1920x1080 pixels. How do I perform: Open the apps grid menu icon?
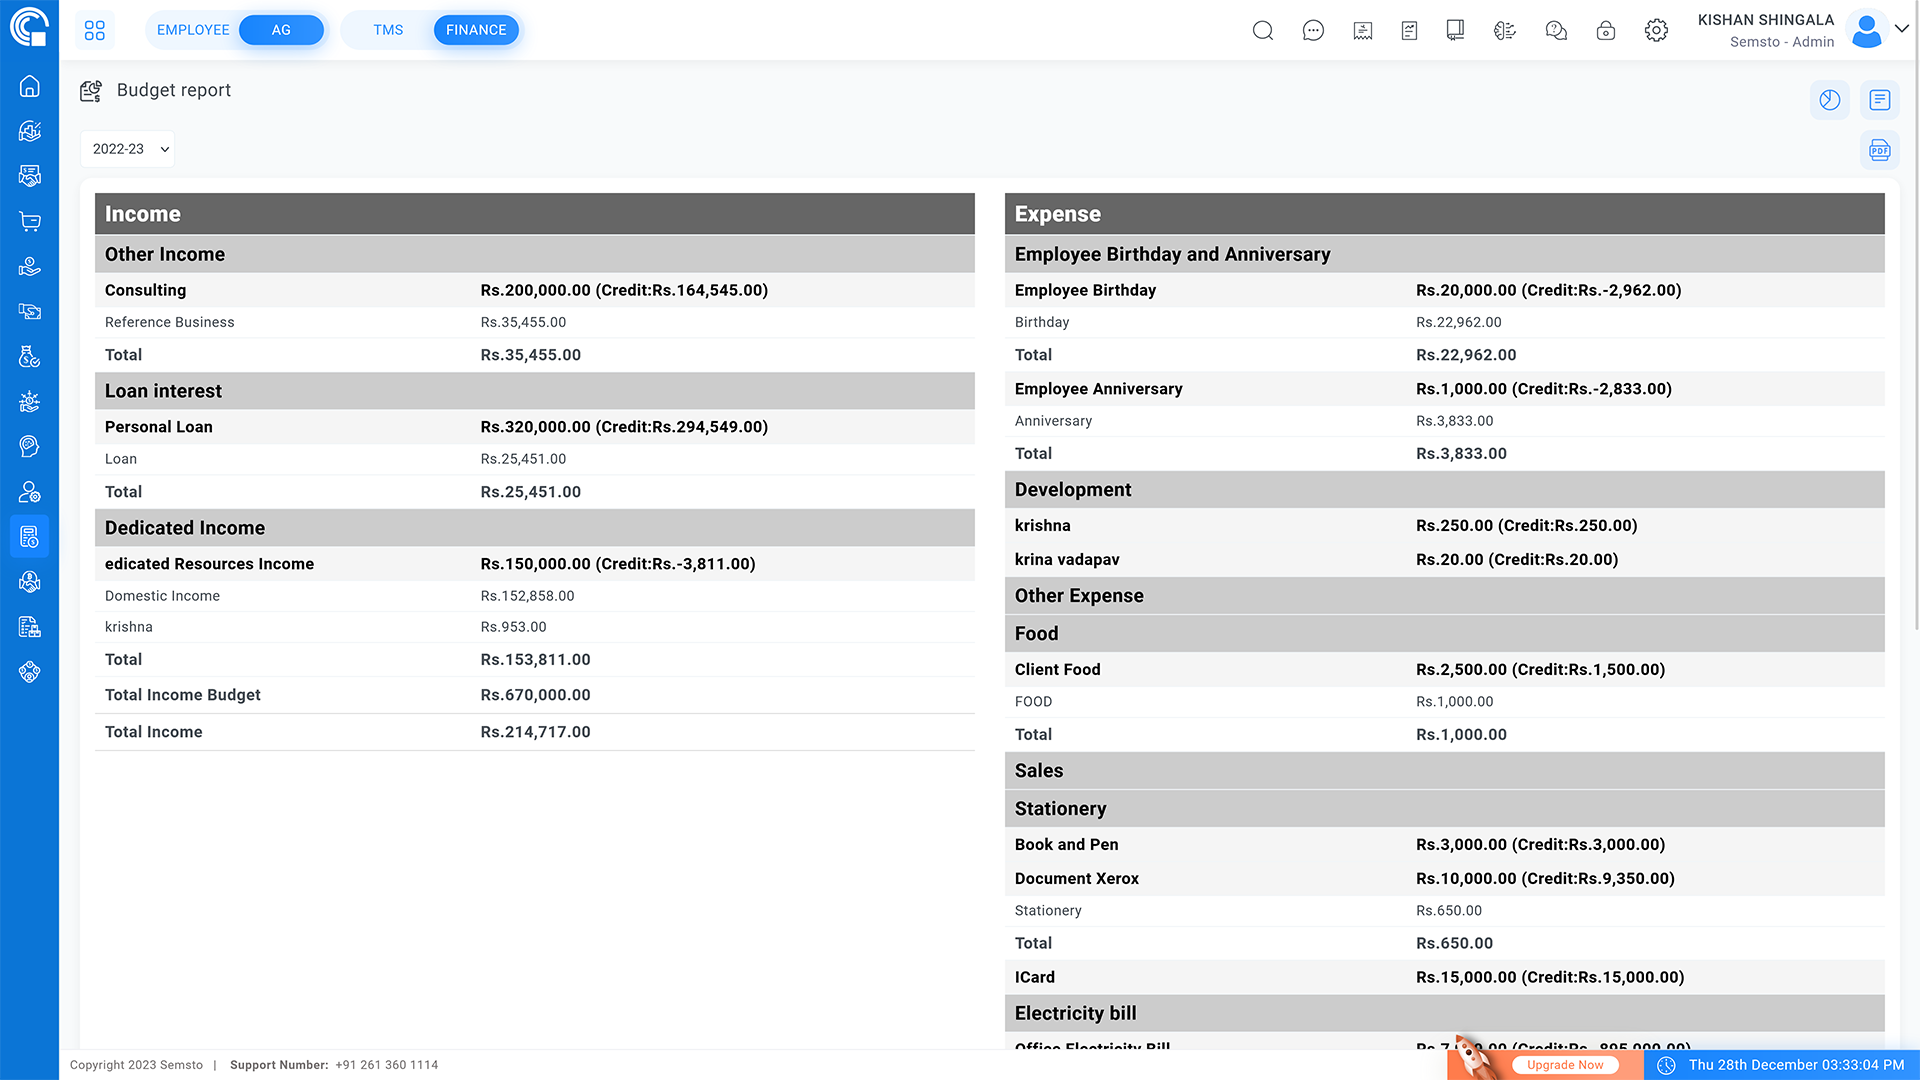click(x=95, y=30)
